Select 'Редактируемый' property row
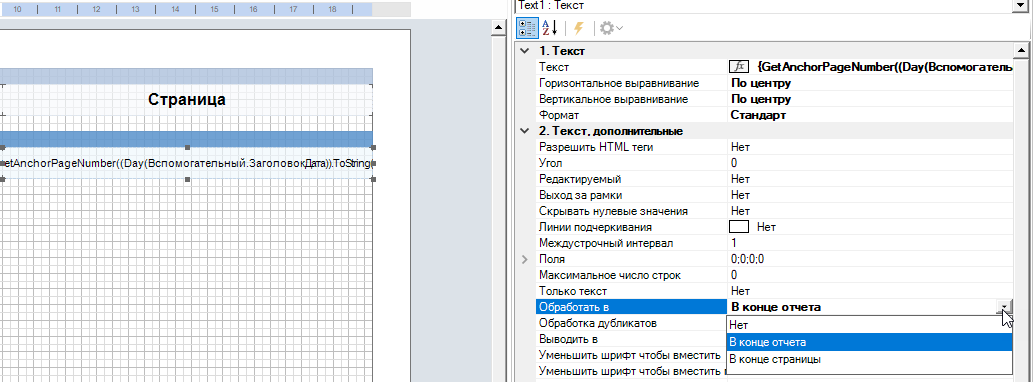Viewport: 1033px width, 382px height. tap(774, 179)
